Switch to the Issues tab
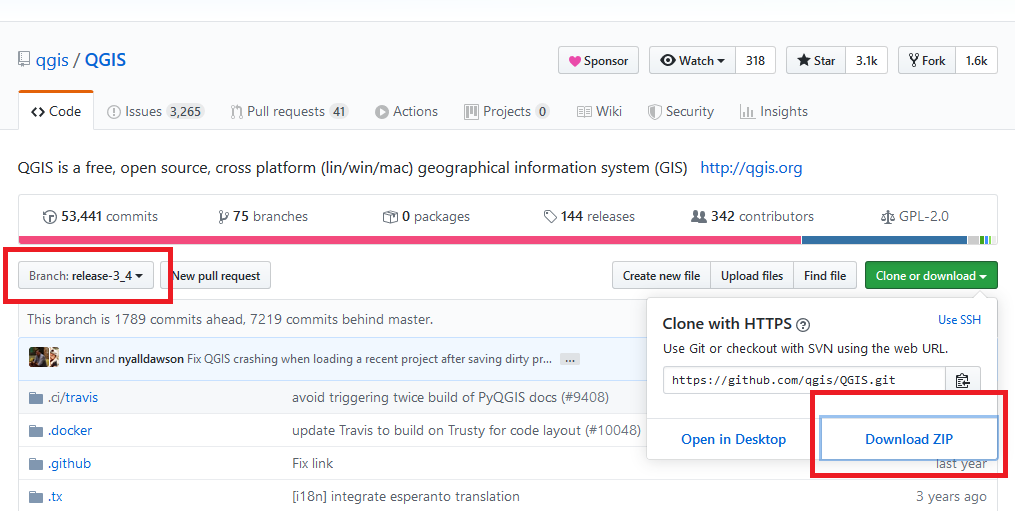The height and width of the screenshot is (511, 1015). [x=155, y=112]
